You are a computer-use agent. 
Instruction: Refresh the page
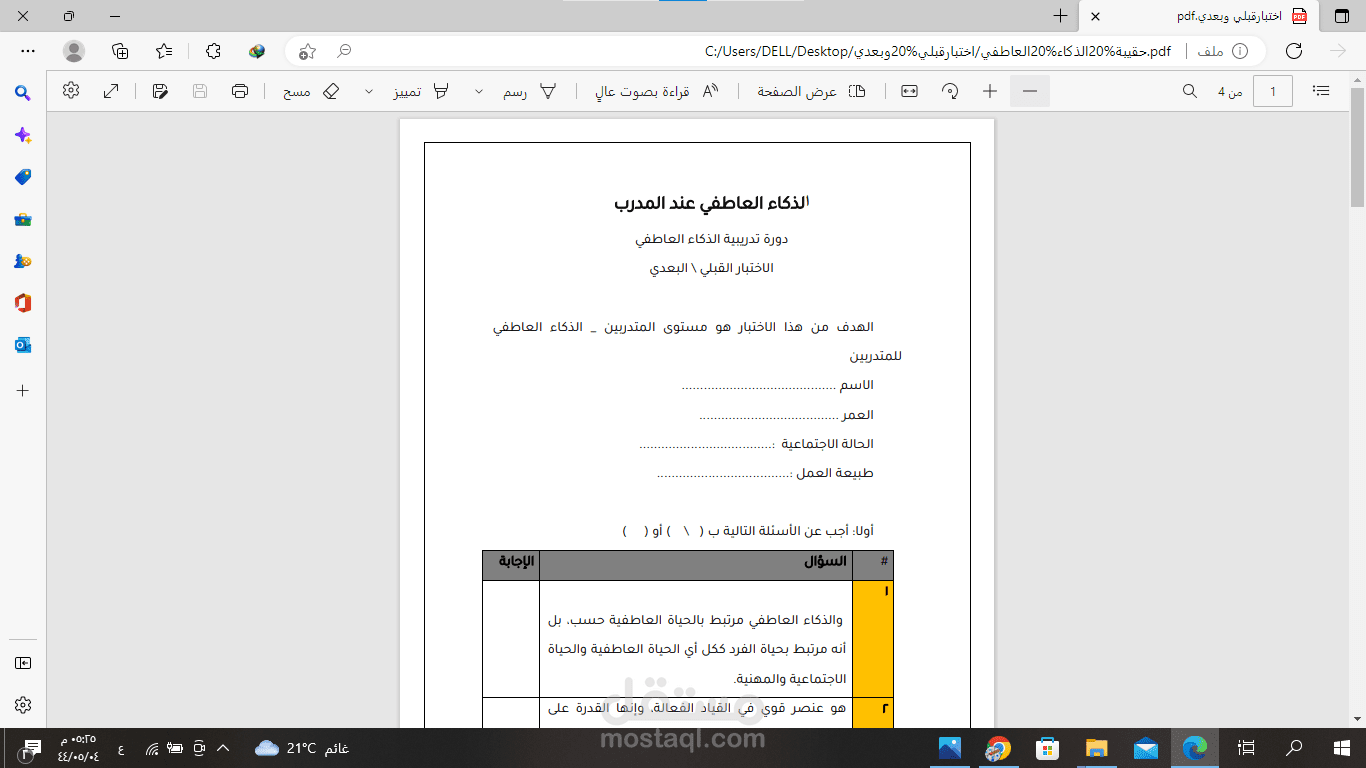click(1294, 51)
